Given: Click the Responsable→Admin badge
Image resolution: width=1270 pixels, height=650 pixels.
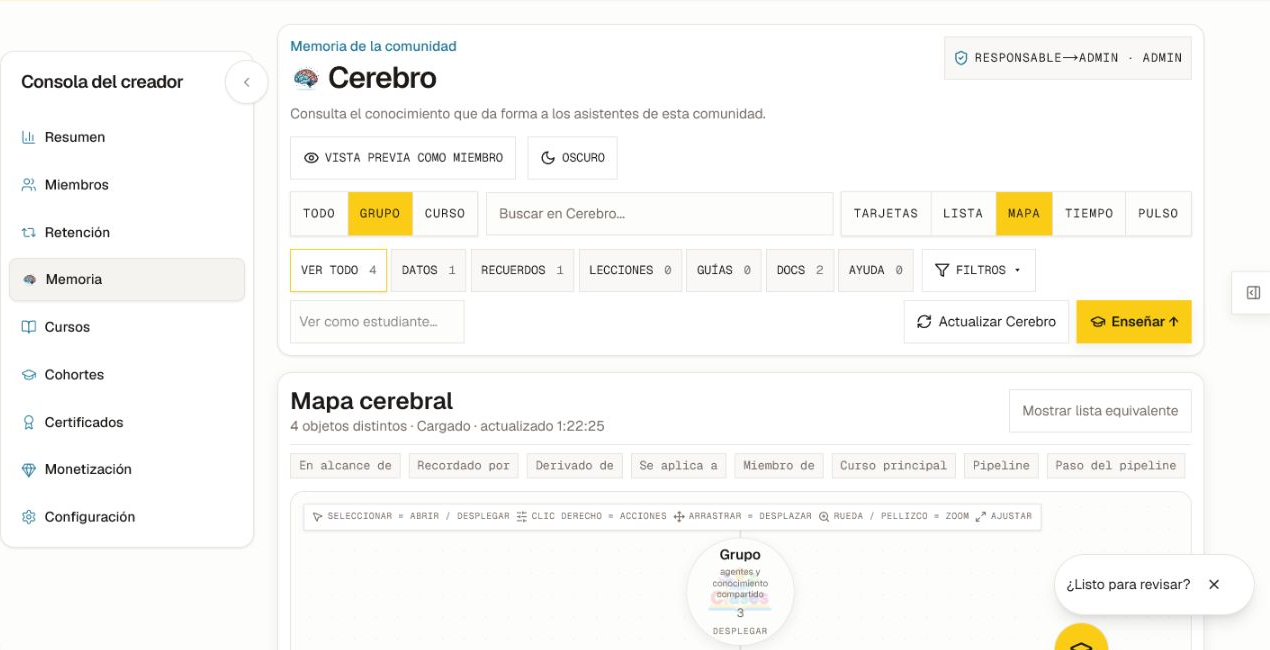Looking at the screenshot, I should [x=1068, y=58].
